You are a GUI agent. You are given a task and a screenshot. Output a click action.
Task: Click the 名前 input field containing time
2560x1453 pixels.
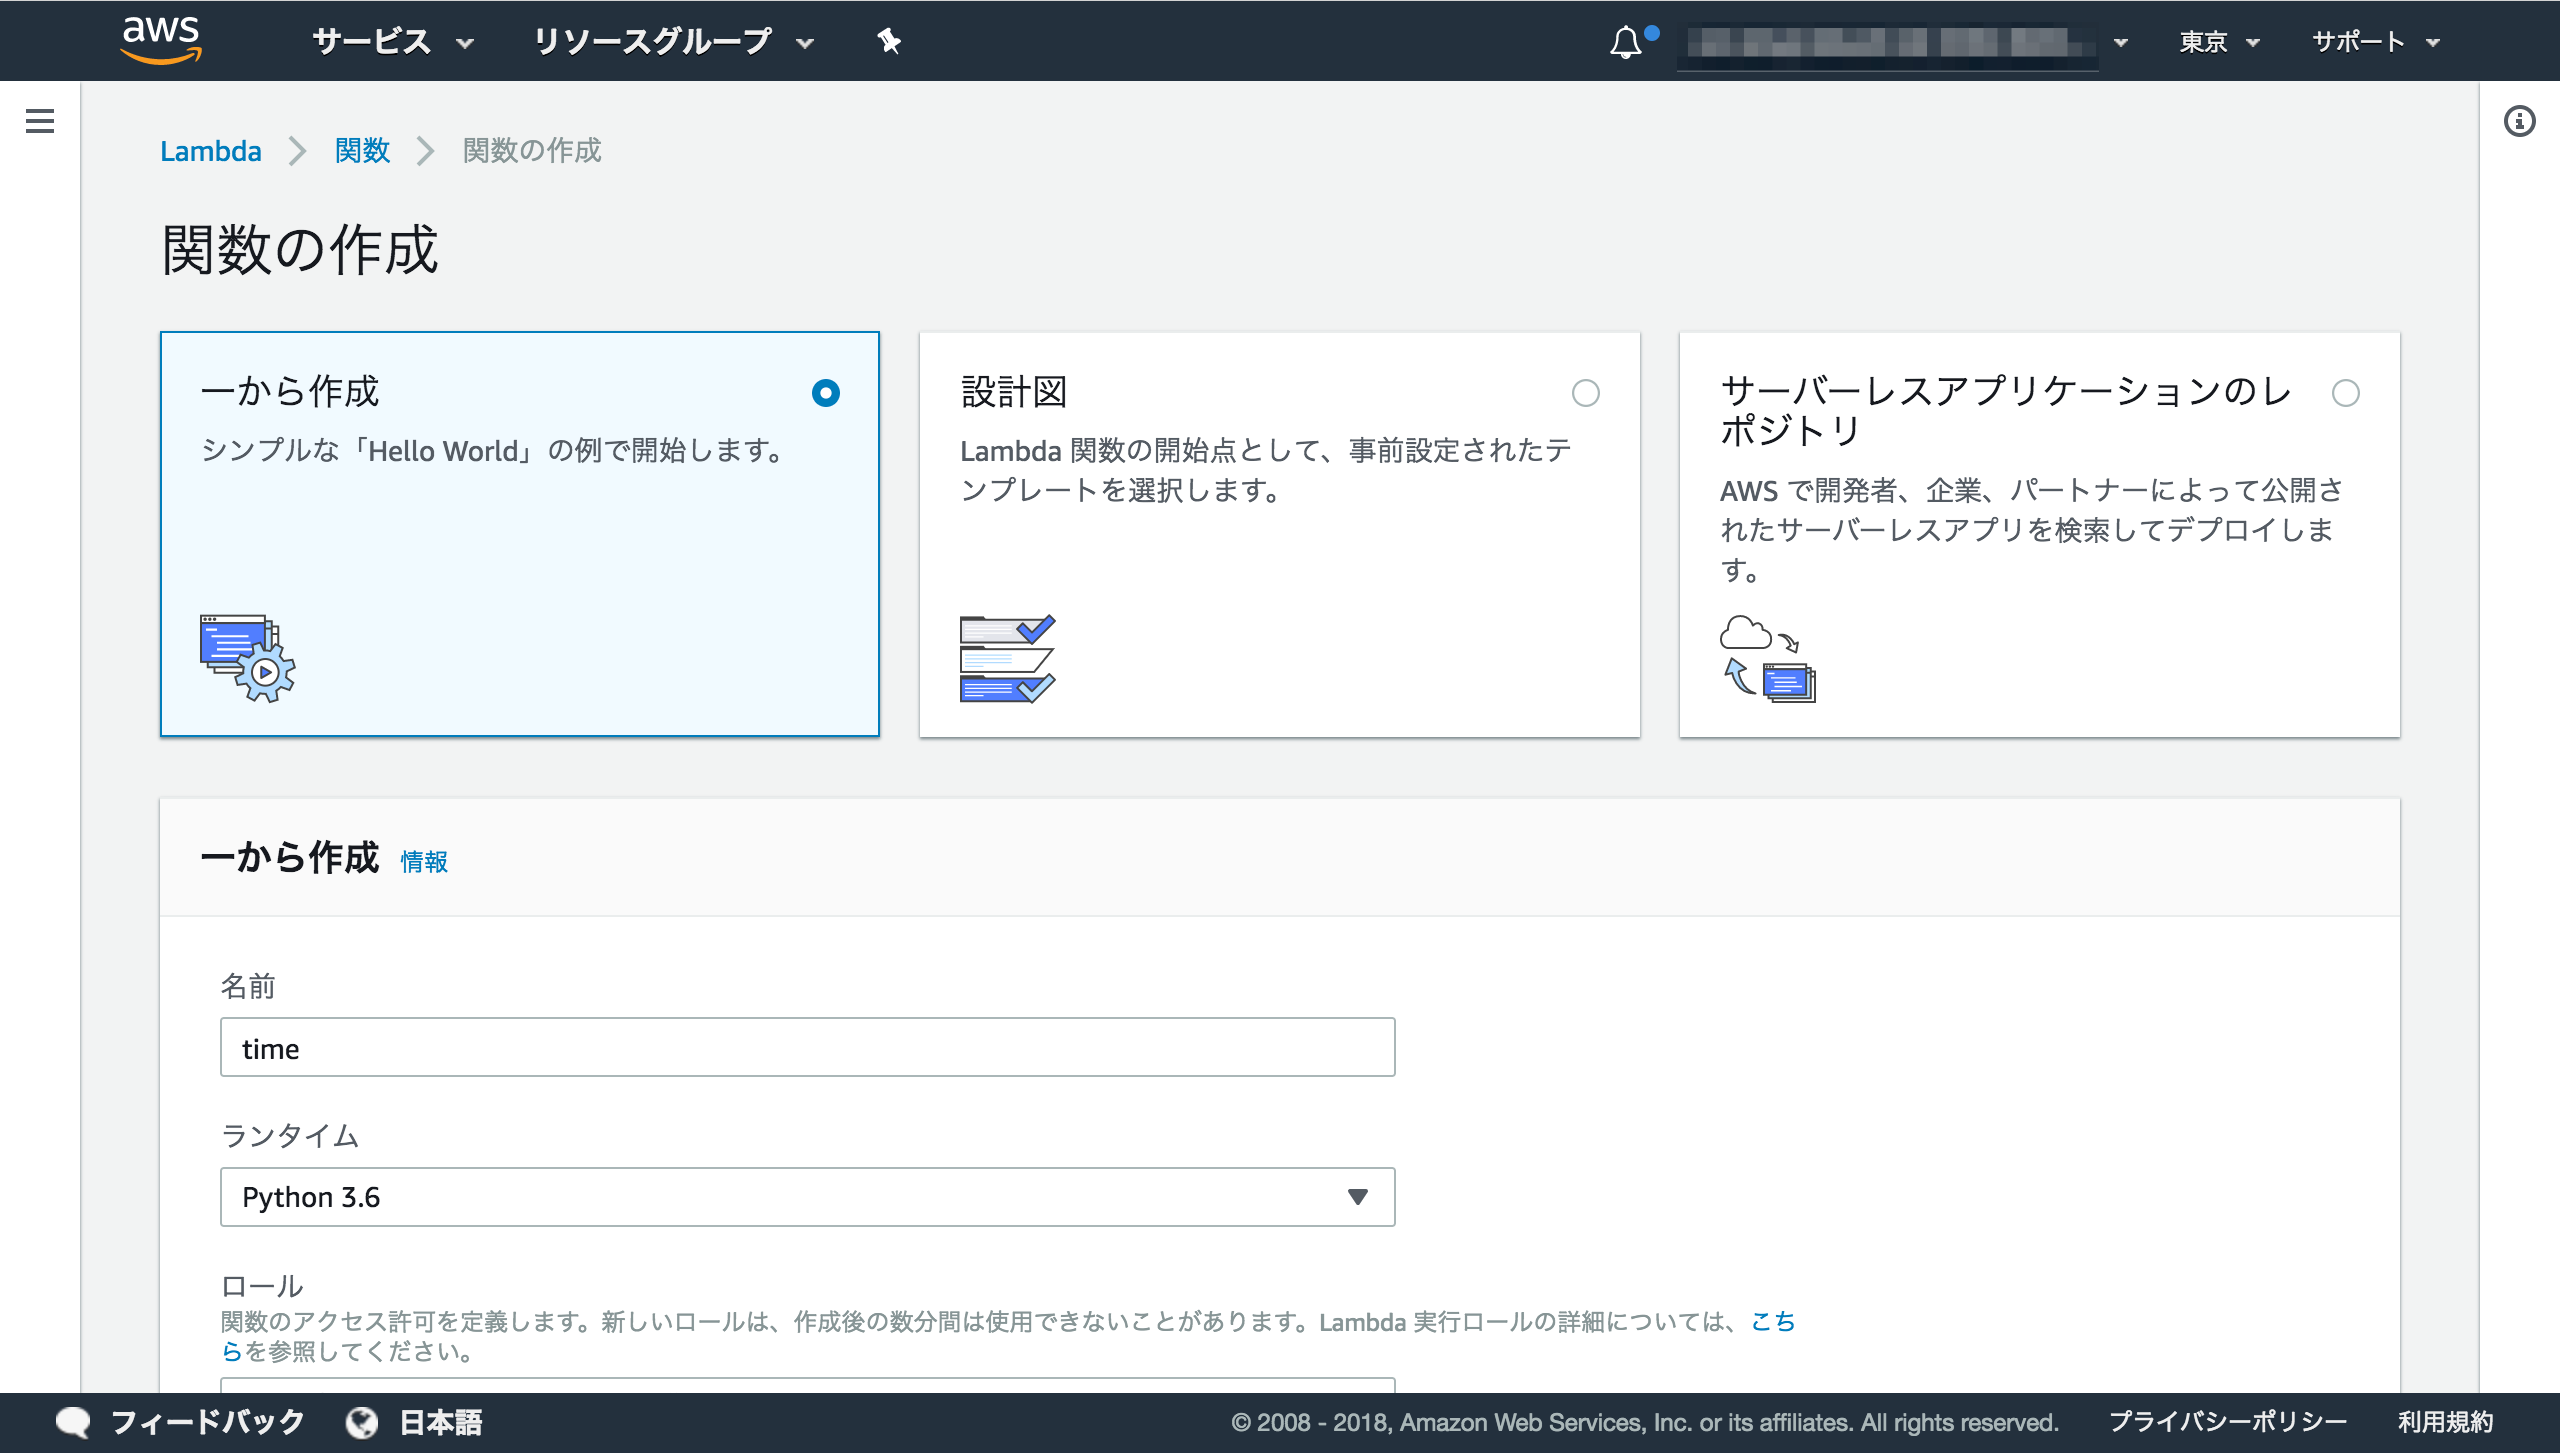coord(807,1048)
